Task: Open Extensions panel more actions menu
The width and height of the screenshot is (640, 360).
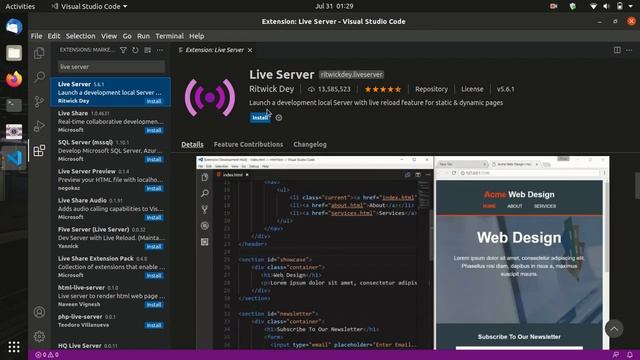Action: (160, 50)
